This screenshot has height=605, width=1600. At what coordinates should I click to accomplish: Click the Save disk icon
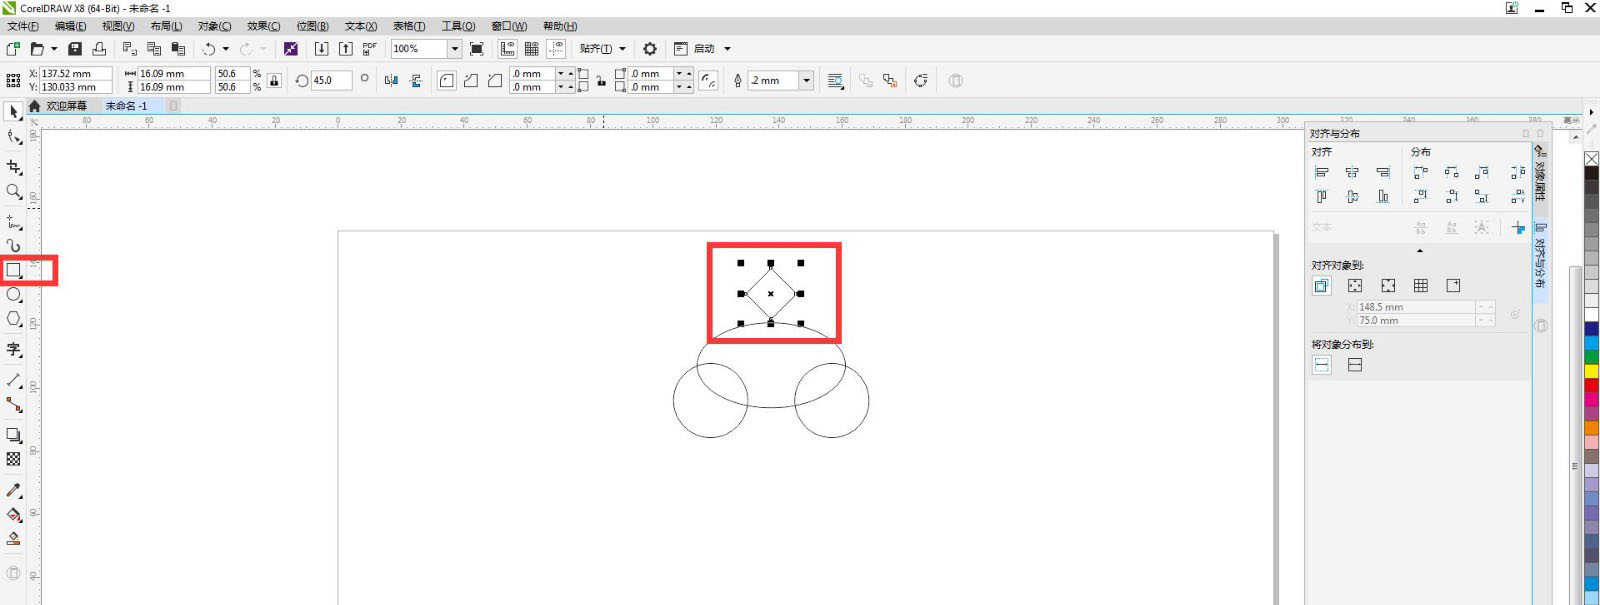(x=75, y=49)
